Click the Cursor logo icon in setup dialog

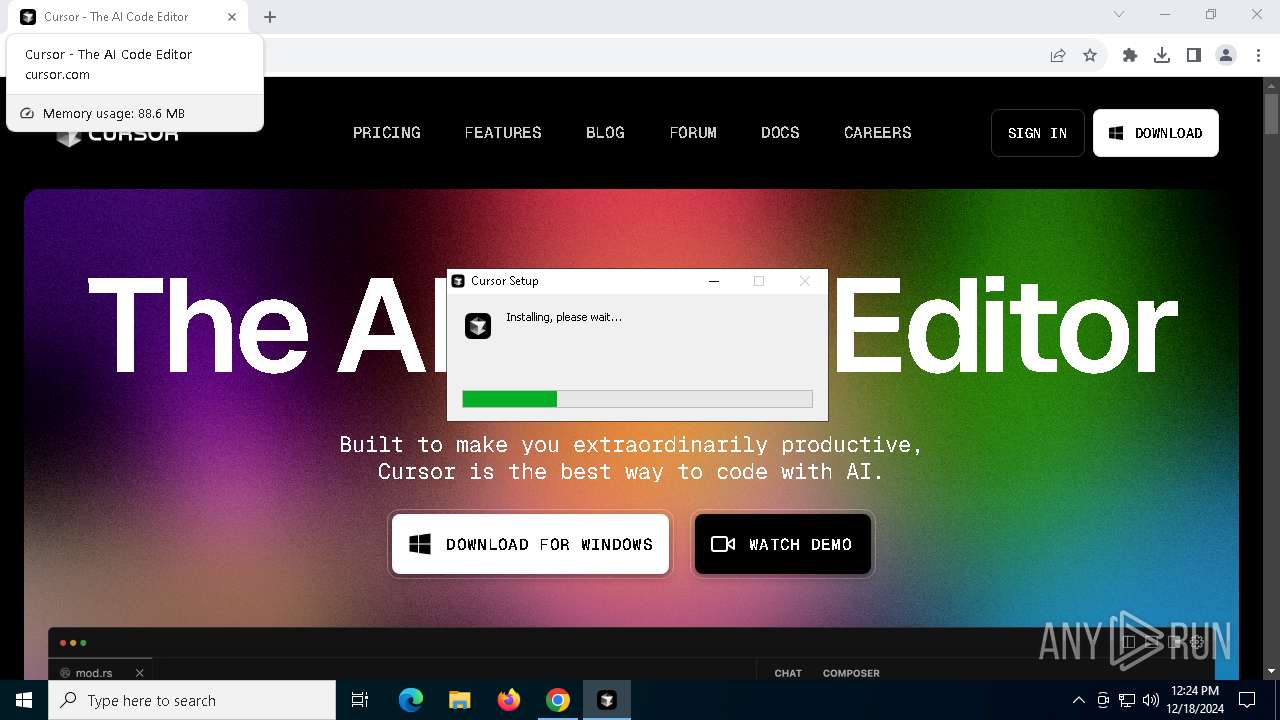(478, 325)
